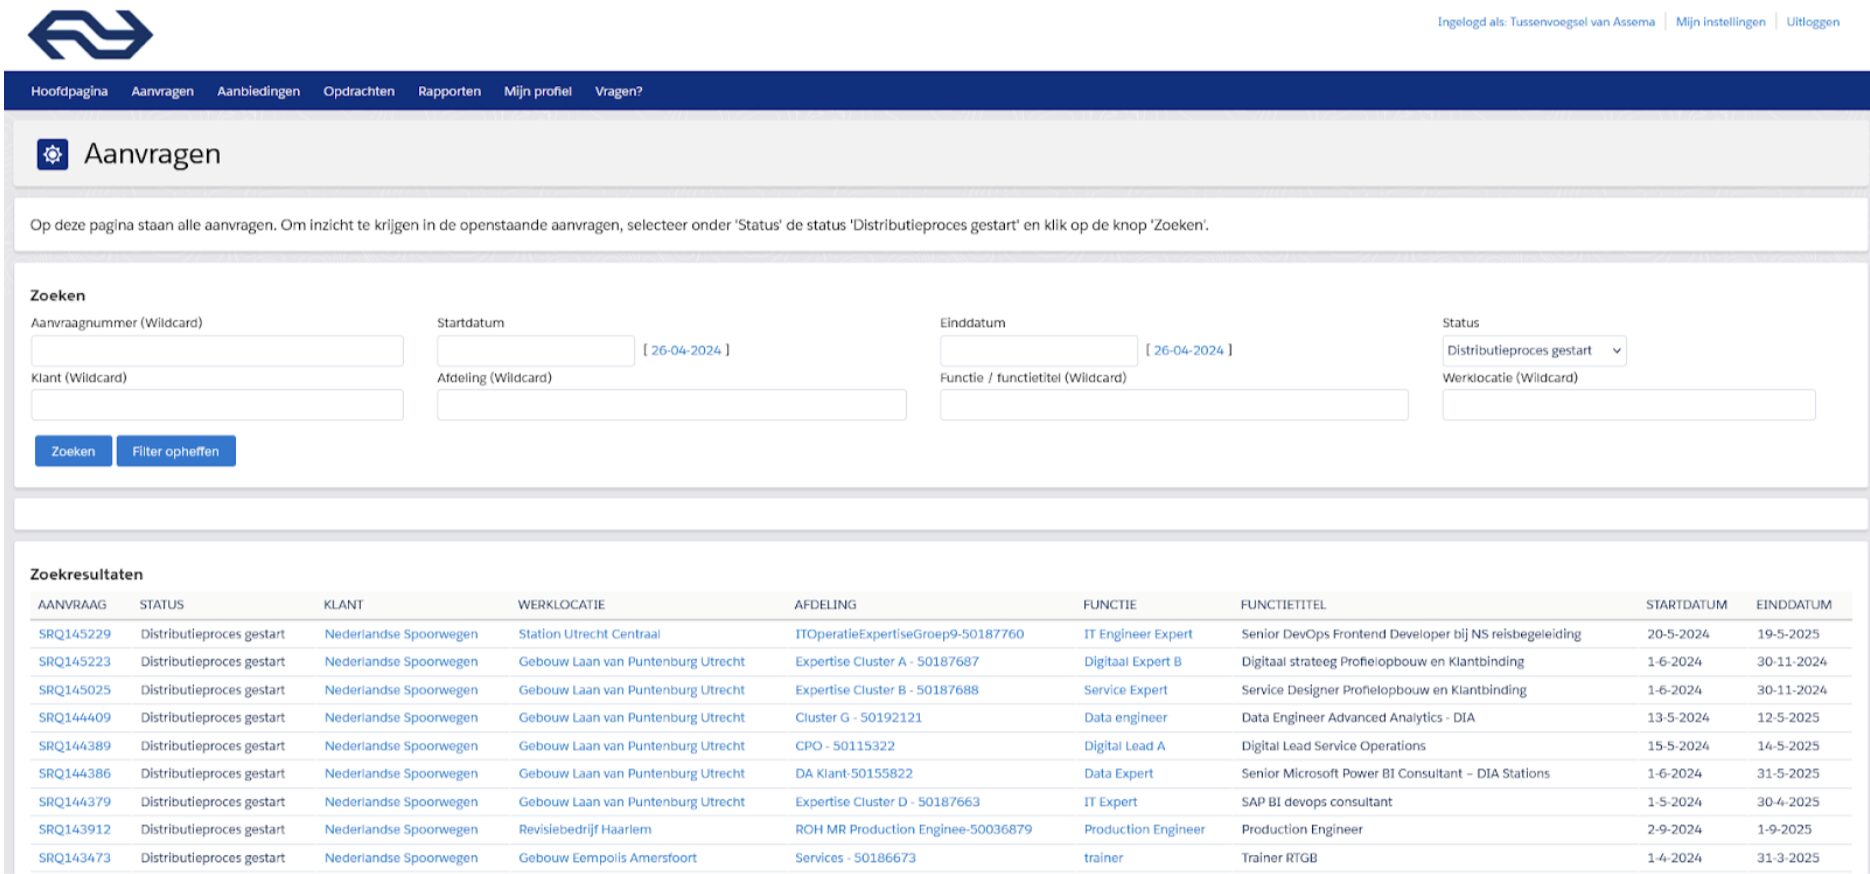Open the Rapporten menu
The width and height of the screenshot is (1870, 874).
click(449, 91)
